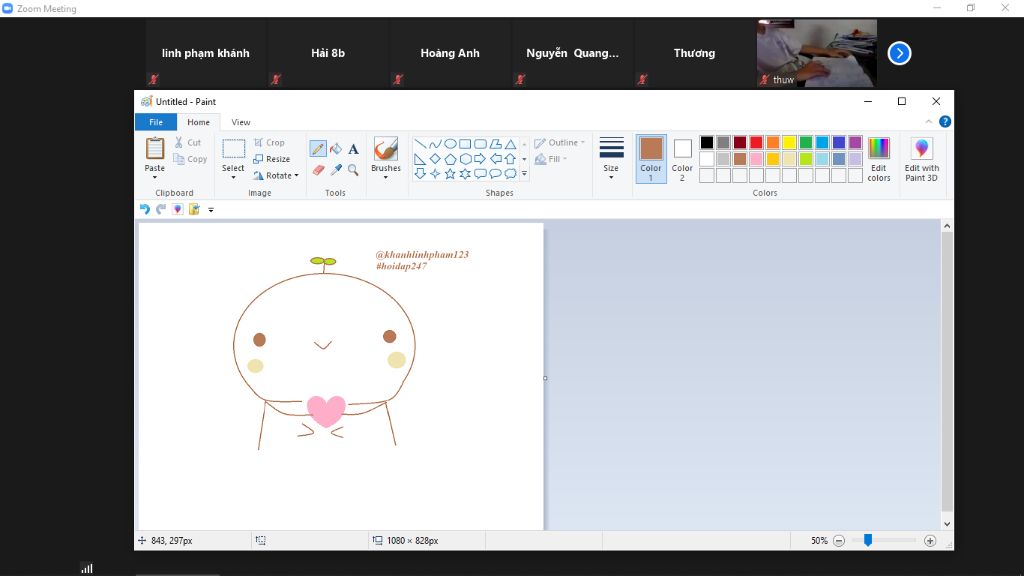Open the Rotate dropdown
Image resolution: width=1024 pixels, height=576 pixels.
(276, 176)
